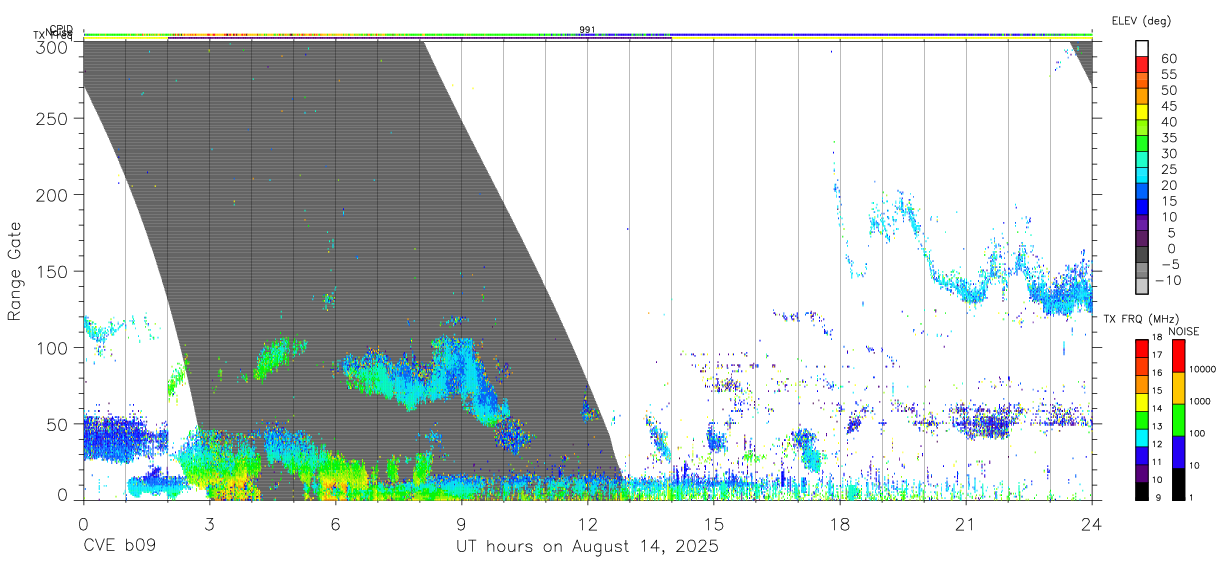Click range gate tick label '300'
Viewport: 1228px width, 567px height.
[50, 46]
